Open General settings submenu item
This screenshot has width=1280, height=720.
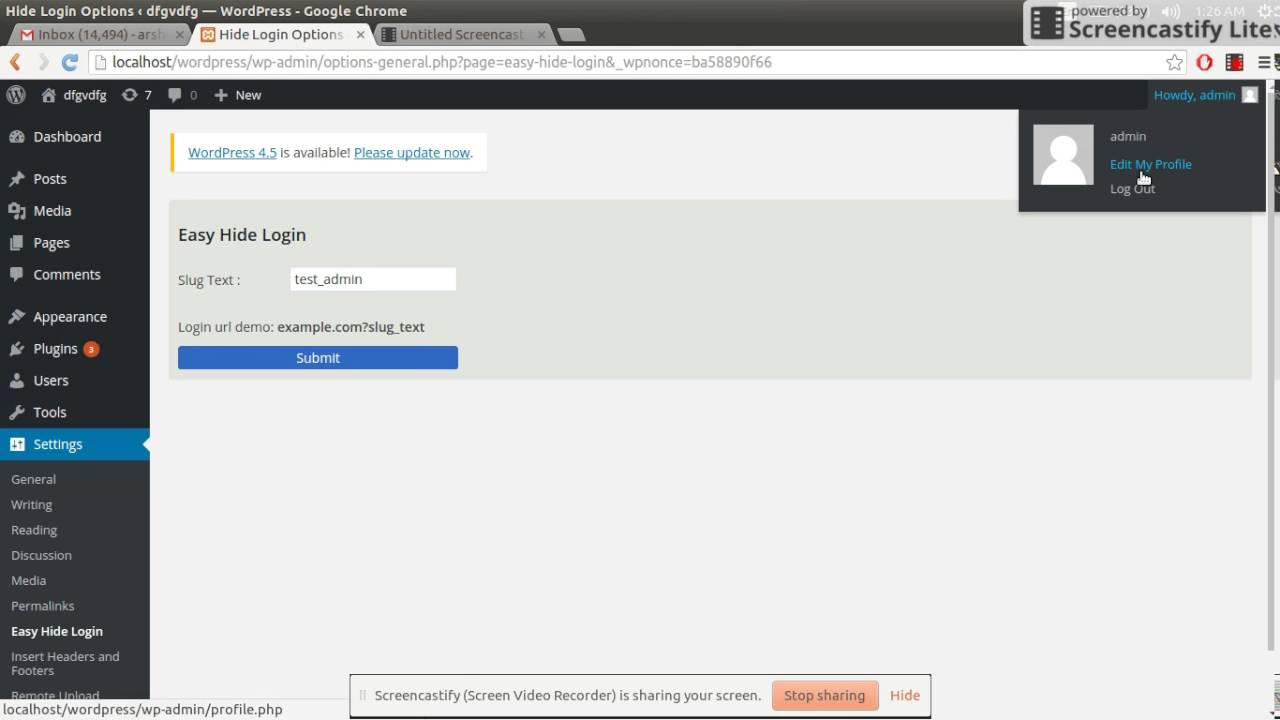34,480
